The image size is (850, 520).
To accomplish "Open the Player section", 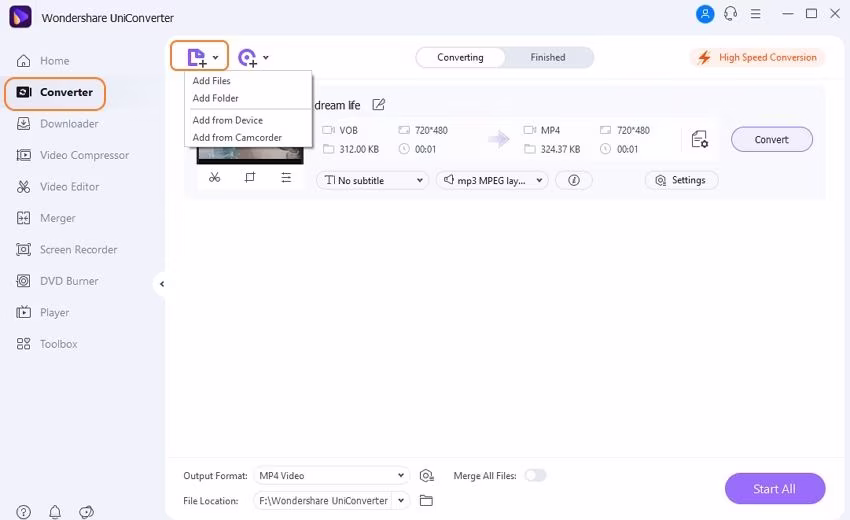I will [x=43, y=312].
